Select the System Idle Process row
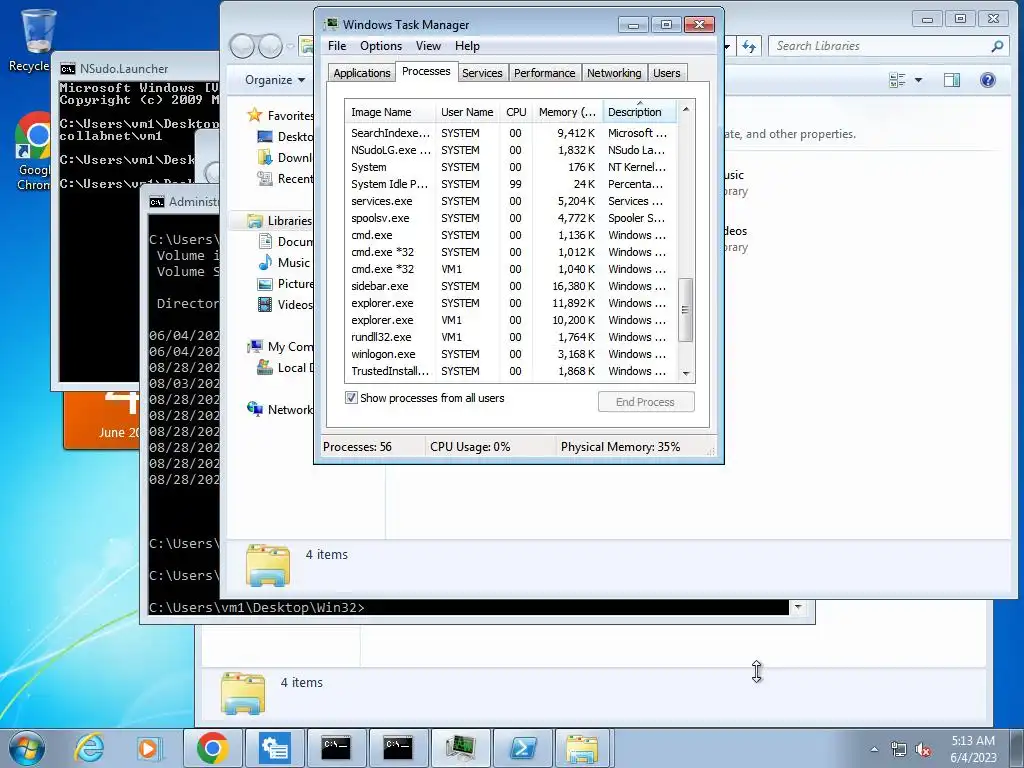Viewport: 1024px width, 768px height. (511, 184)
